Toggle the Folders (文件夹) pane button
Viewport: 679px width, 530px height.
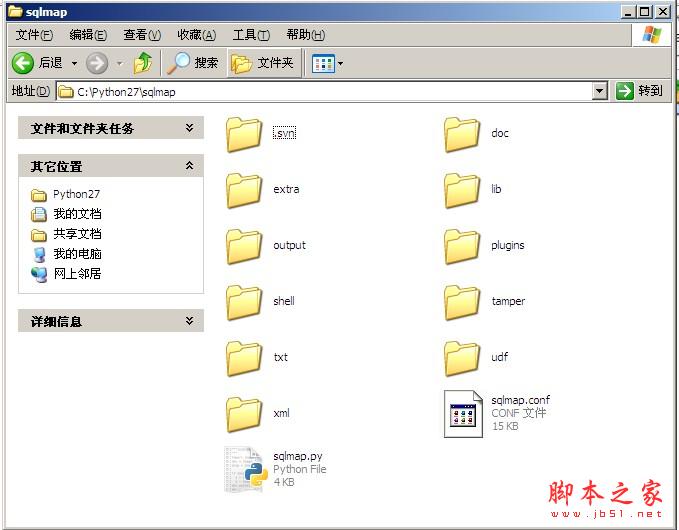[x=263, y=63]
